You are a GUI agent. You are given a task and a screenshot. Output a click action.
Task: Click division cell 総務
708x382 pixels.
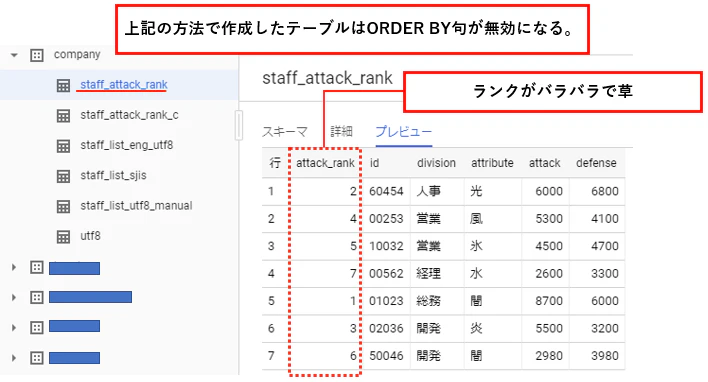pyautogui.click(x=429, y=301)
